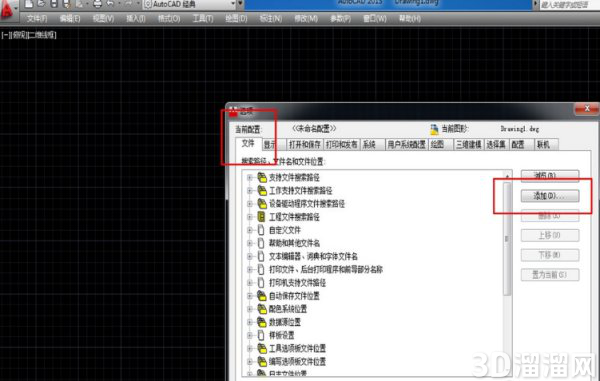Open the 编辑(E) menu
Image resolution: width=600 pixels, height=381 pixels.
70,18
